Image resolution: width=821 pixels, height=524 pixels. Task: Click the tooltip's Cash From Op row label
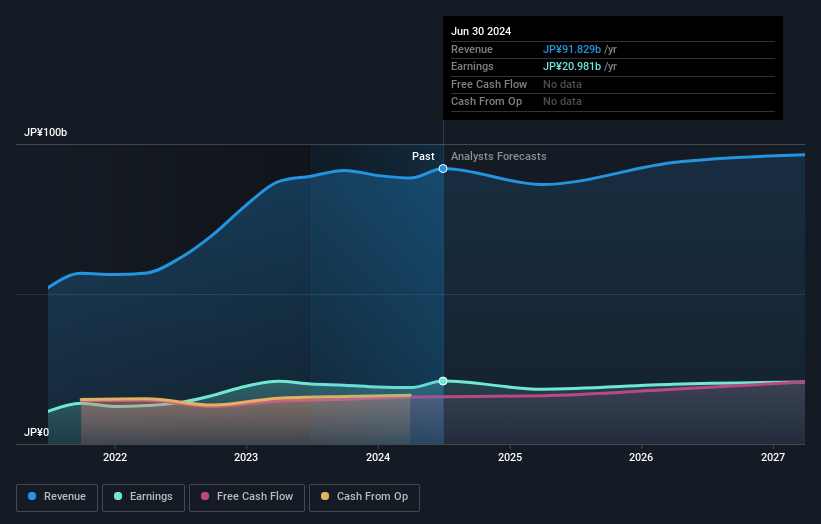[x=486, y=102]
